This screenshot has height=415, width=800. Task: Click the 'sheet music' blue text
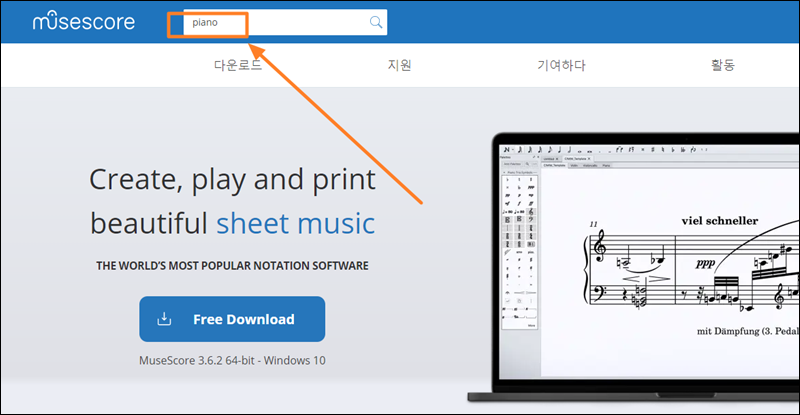pos(296,224)
